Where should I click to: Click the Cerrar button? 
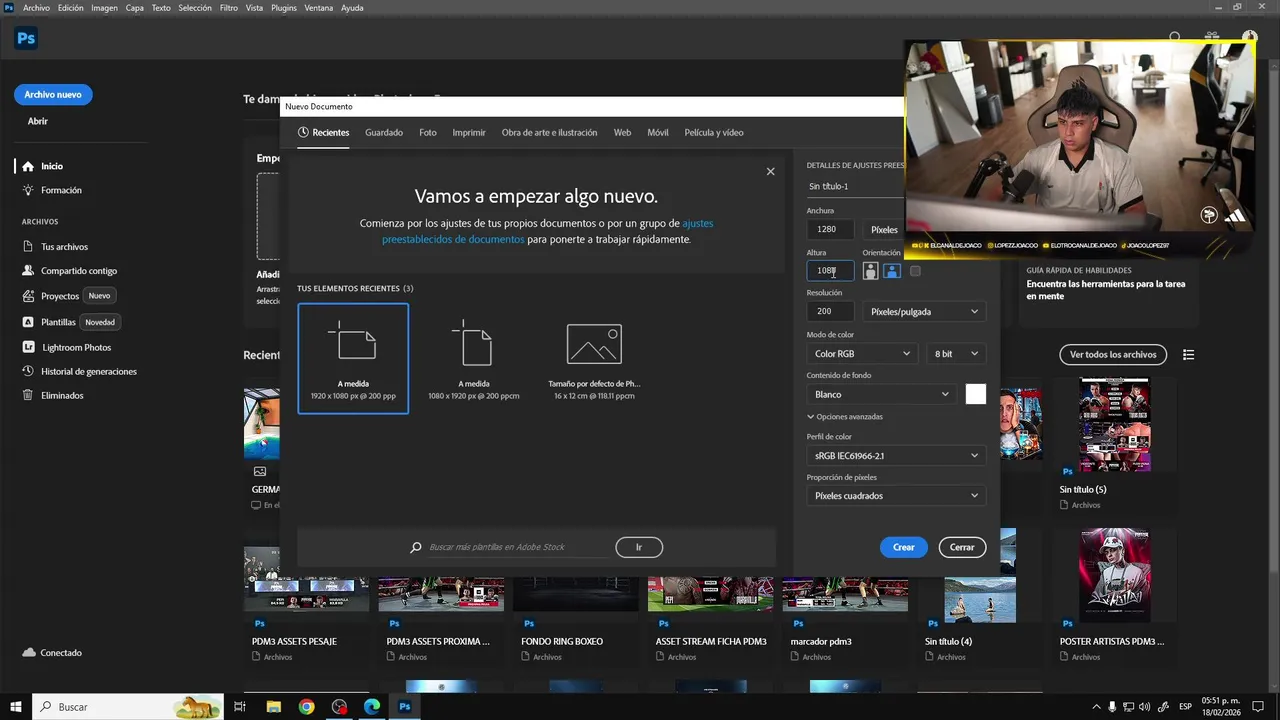click(x=962, y=547)
